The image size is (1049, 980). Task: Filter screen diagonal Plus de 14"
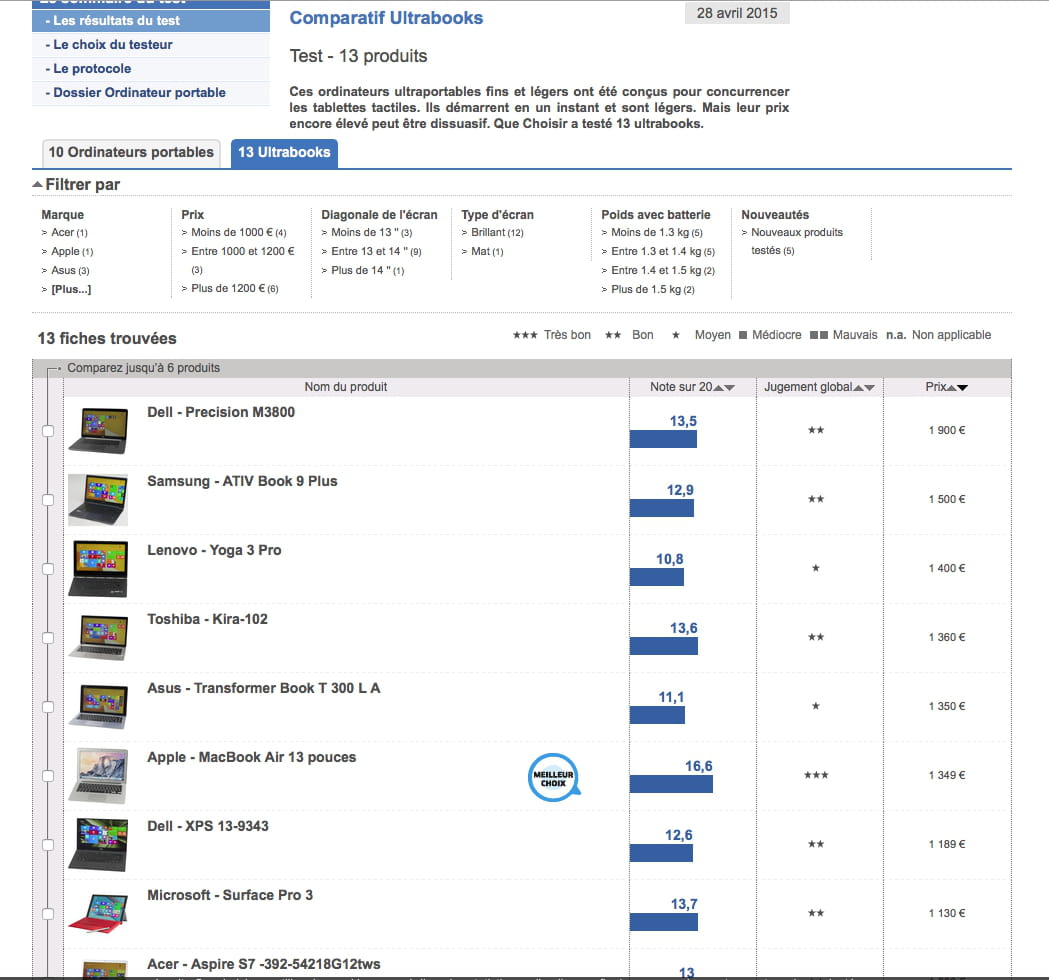tap(368, 270)
